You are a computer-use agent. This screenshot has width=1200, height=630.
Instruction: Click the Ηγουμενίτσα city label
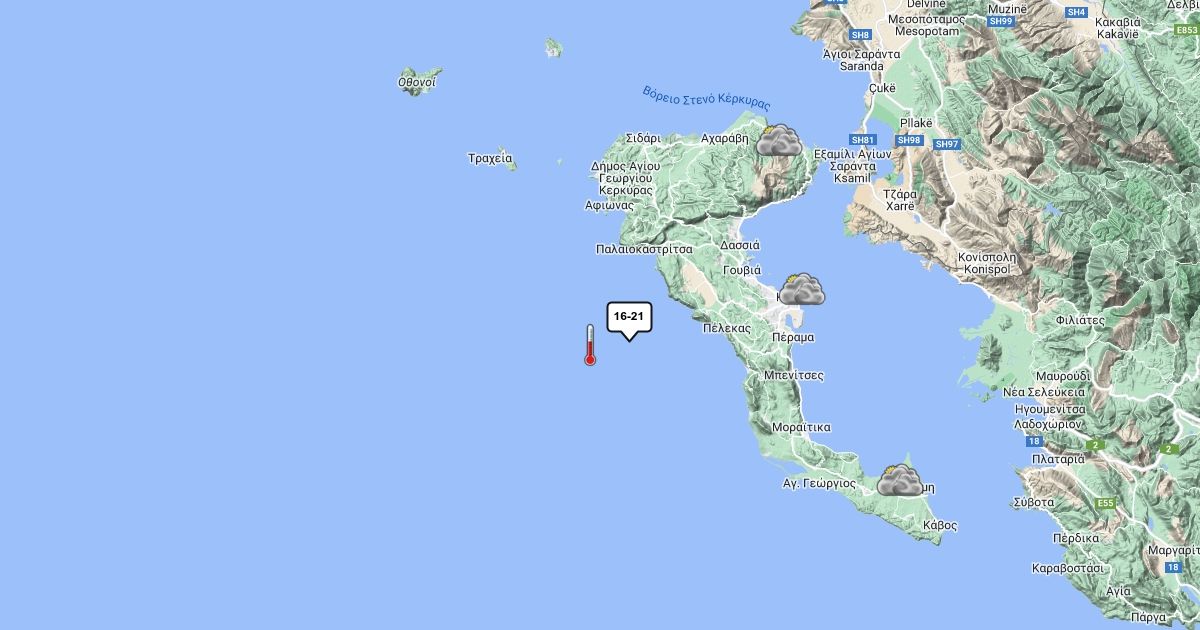pos(1050,409)
